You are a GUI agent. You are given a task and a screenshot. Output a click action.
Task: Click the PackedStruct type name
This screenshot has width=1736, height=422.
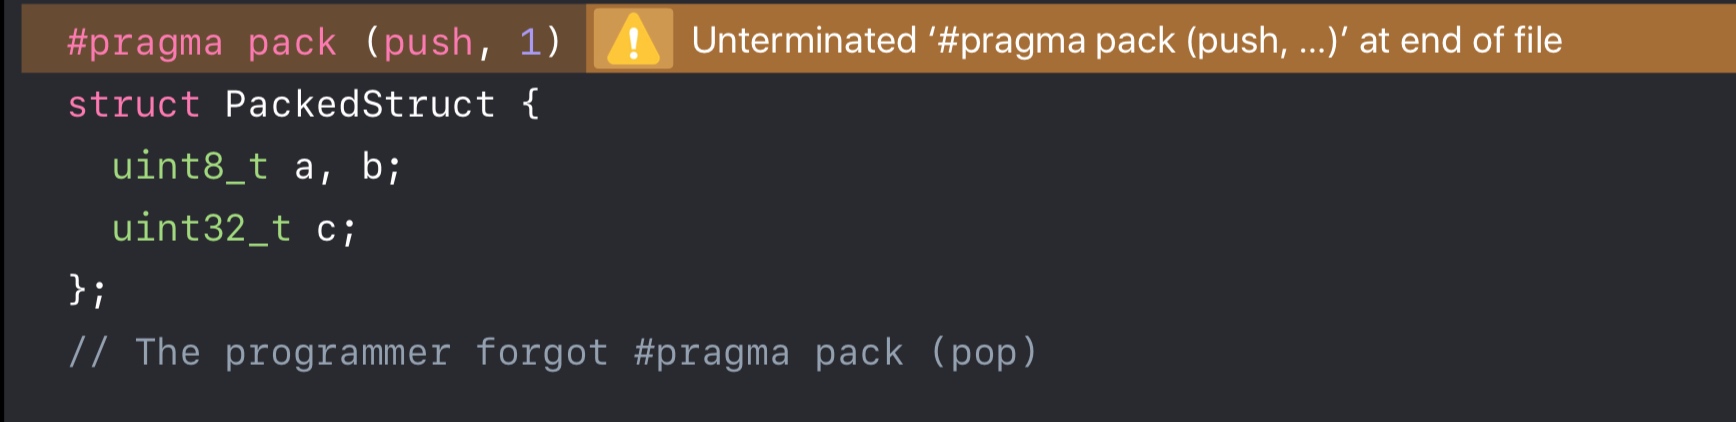(x=360, y=104)
